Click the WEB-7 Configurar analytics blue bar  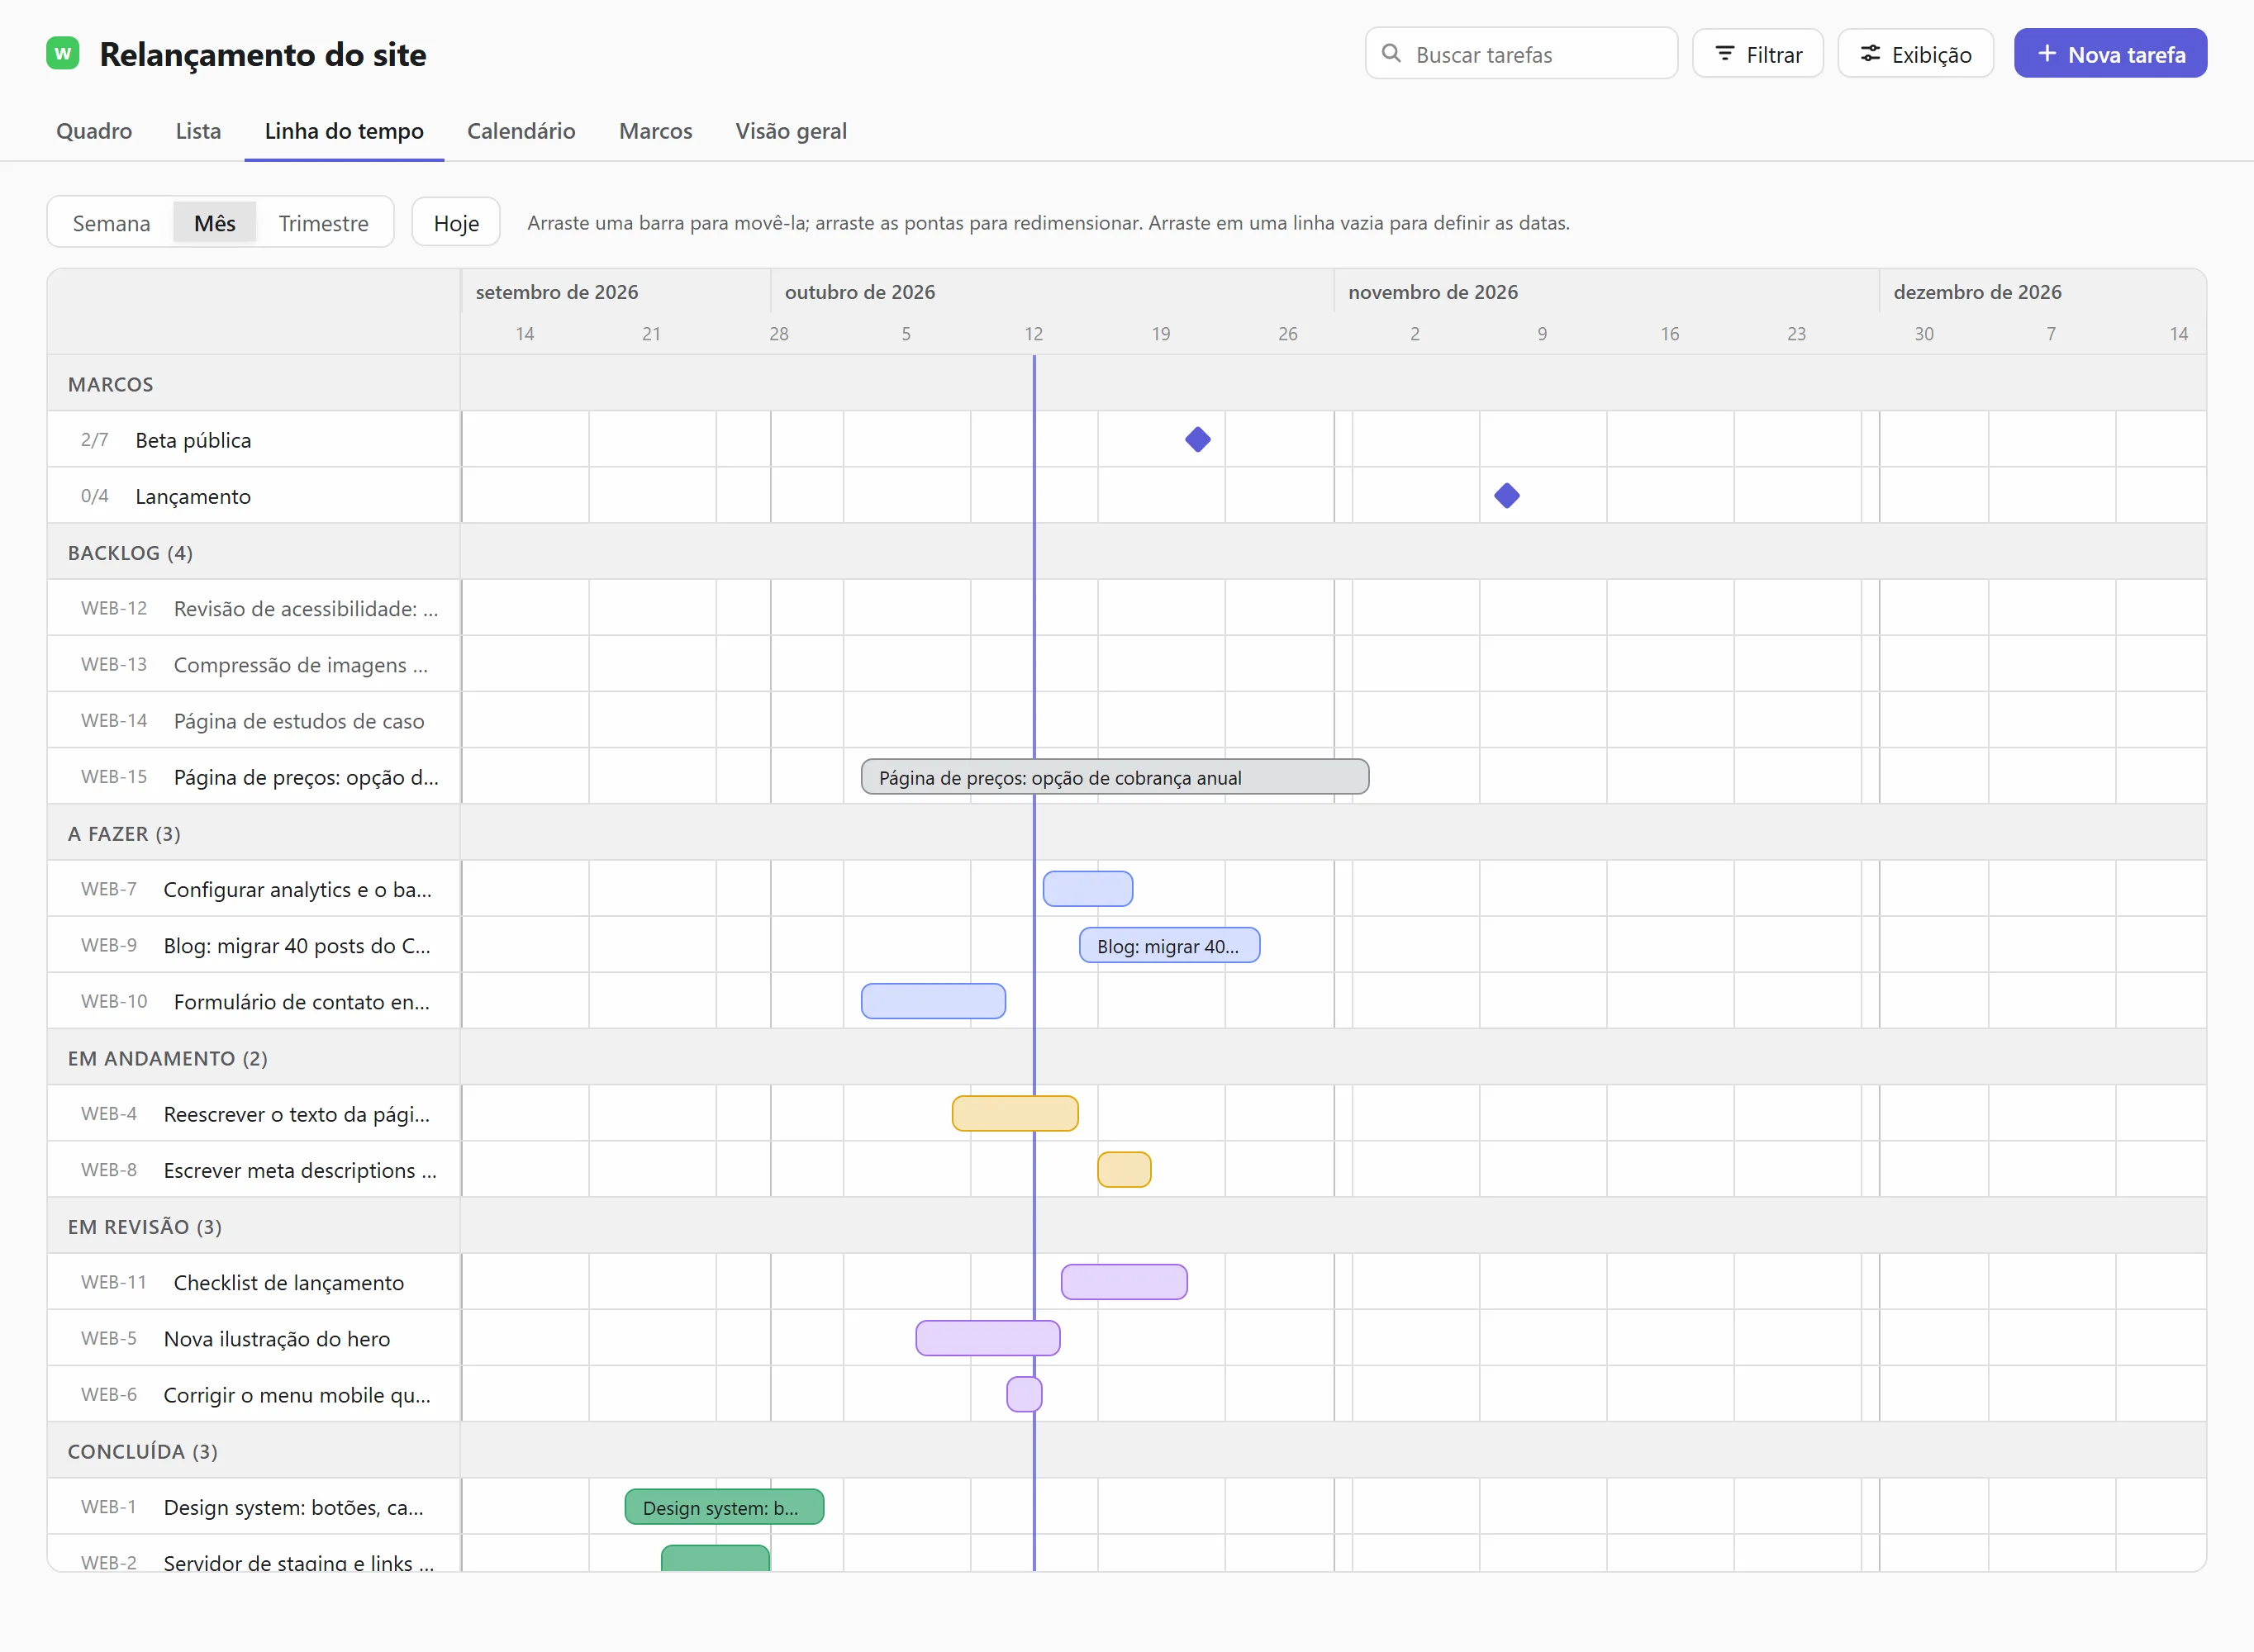(1088, 889)
